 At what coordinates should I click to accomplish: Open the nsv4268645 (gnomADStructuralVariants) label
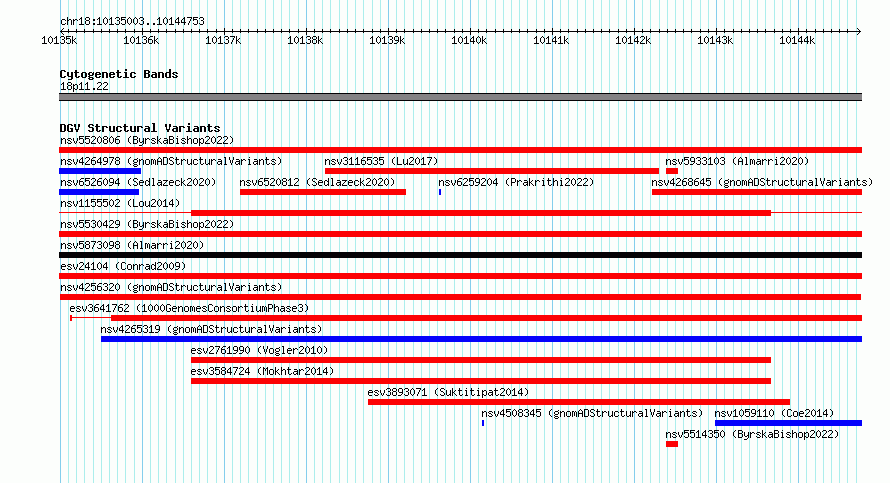coord(762,182)
